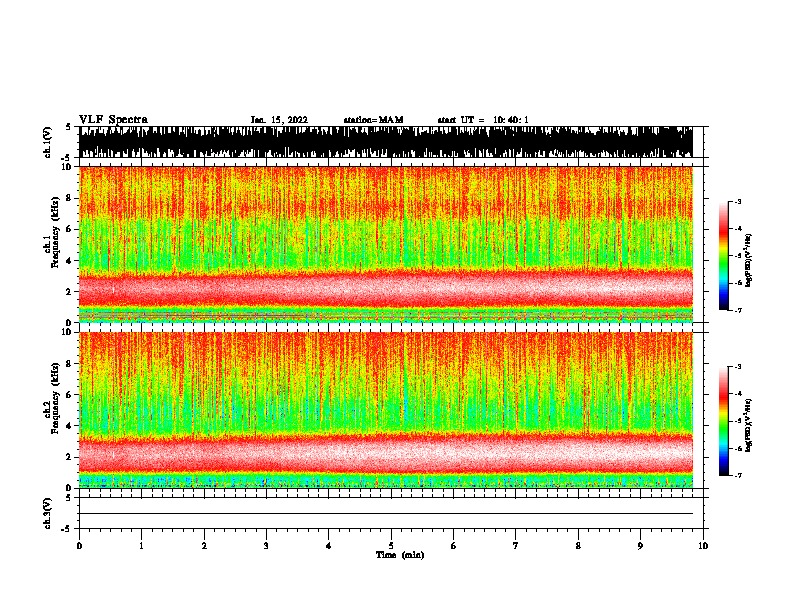This screenshot has height=612, width=792.
Task: Click time-axis tick label "1"
Action: point(141,546)
